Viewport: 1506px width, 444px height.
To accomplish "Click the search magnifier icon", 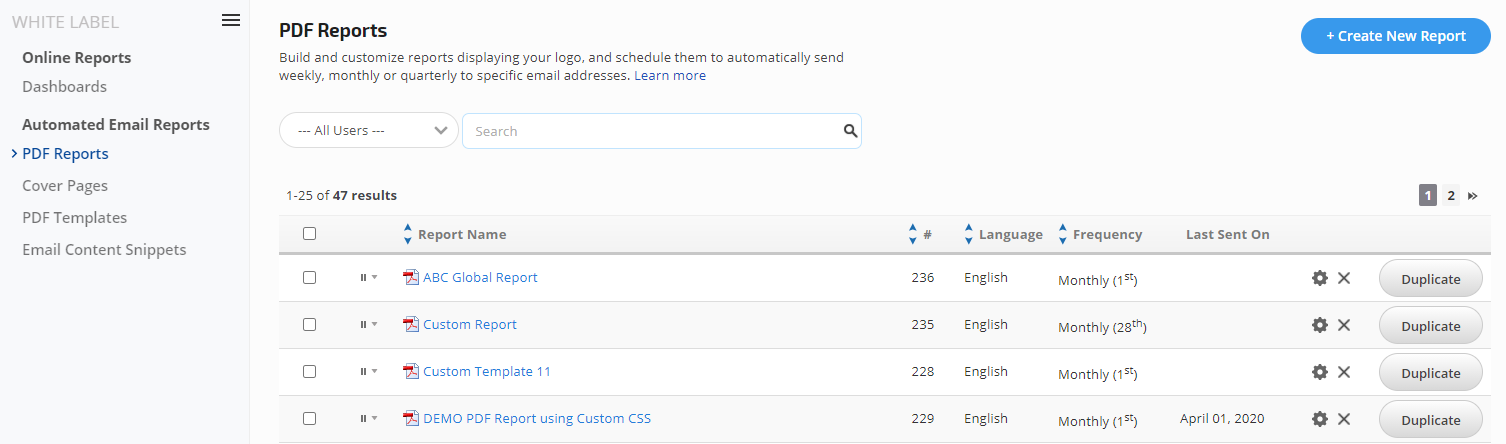I will 850,130.
